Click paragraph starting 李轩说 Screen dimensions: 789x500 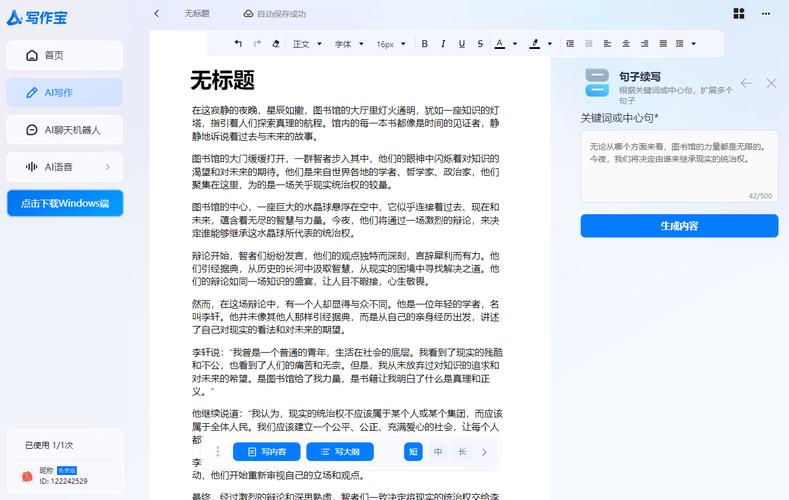[347, 372]
